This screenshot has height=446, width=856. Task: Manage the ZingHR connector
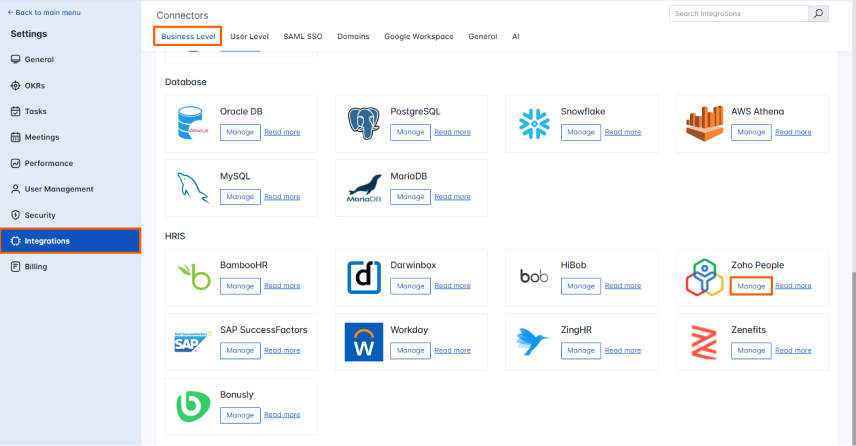click(x=581, y=350)
